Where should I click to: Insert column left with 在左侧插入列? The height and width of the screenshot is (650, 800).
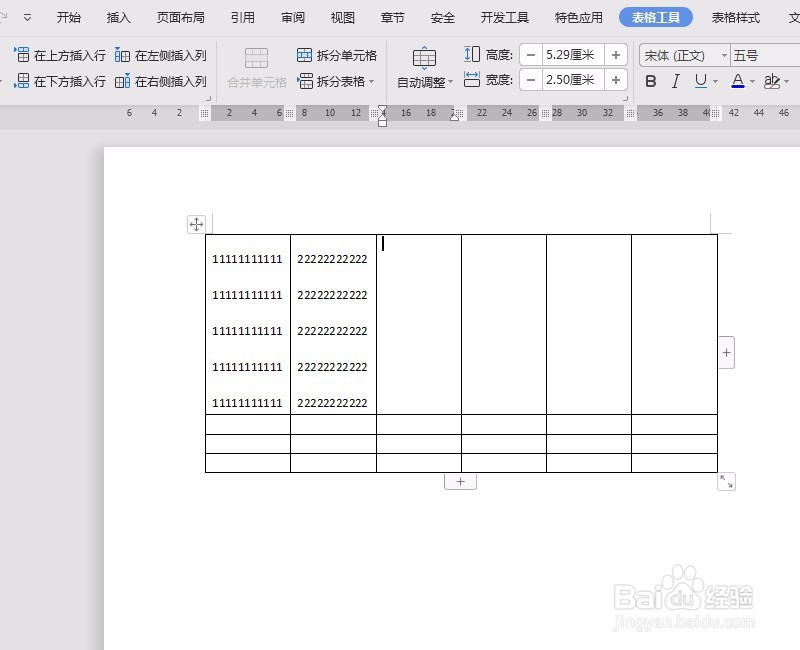point(170,55)
